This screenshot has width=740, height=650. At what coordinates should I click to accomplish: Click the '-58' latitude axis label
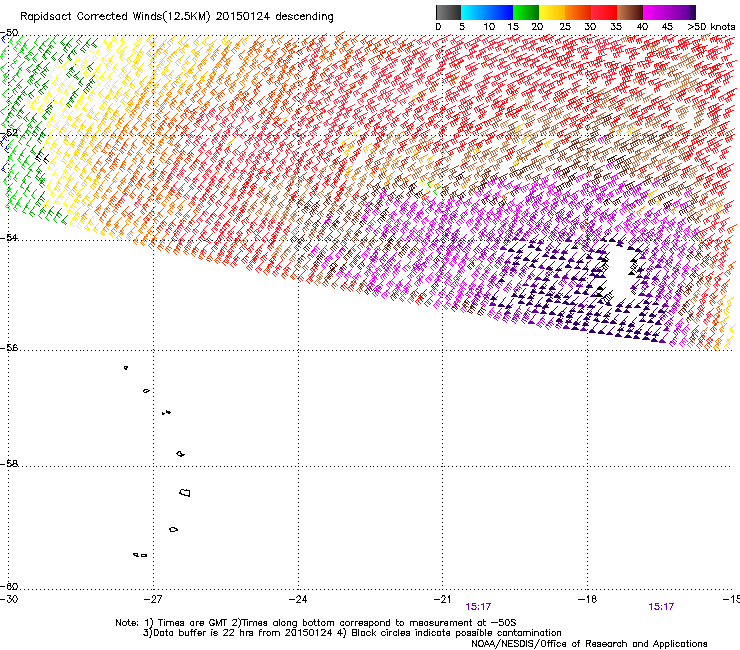click(9, 464)
